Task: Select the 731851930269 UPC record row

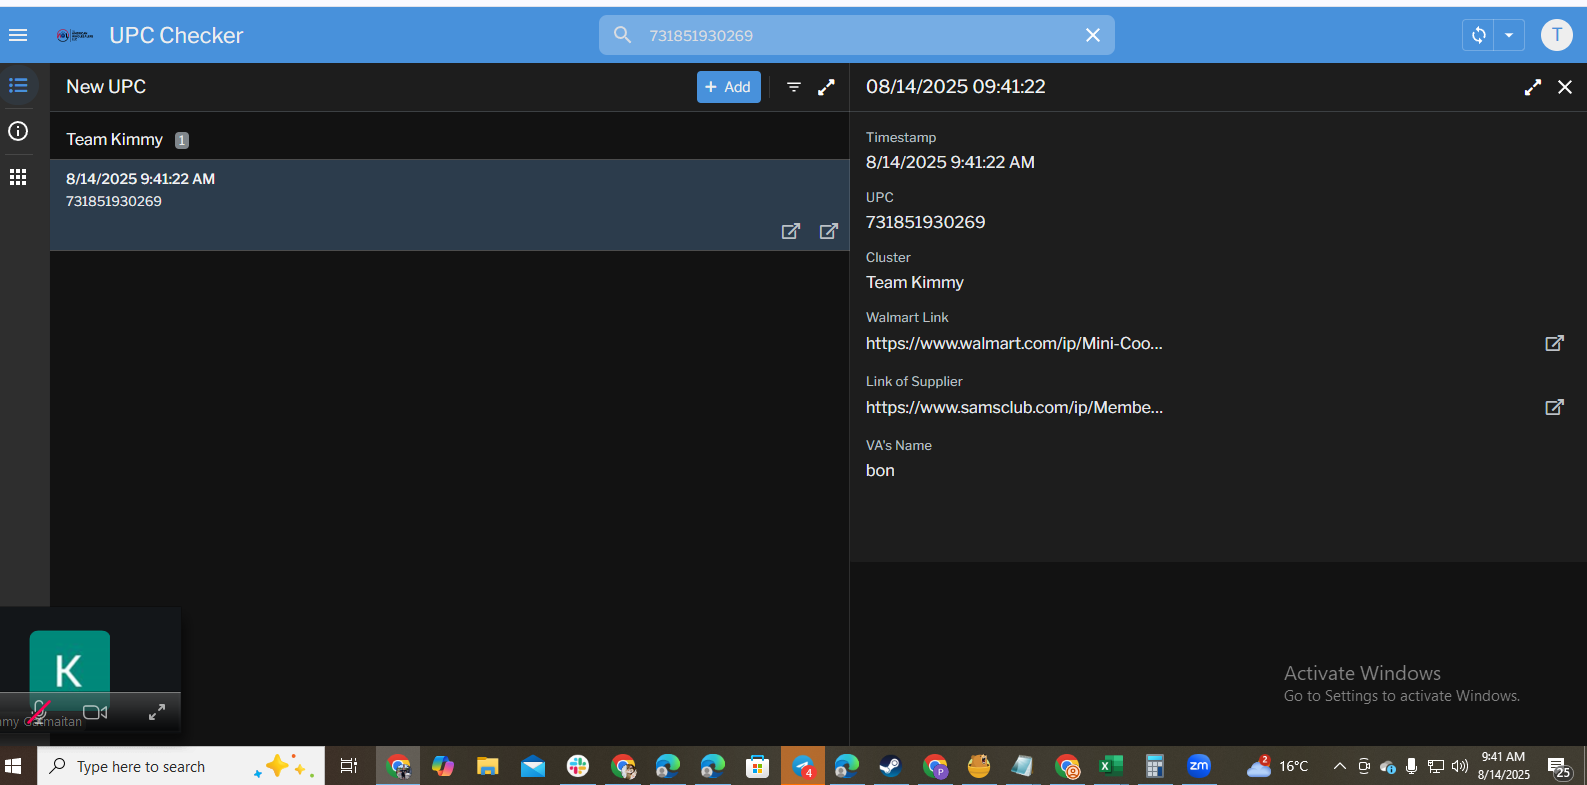Action: (400, 190)
